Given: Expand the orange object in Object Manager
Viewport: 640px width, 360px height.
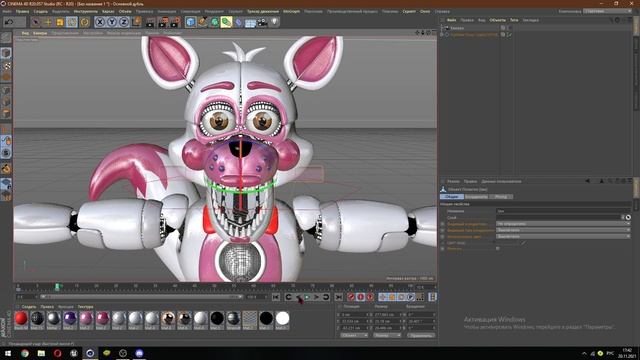Looking at the screenshot, I should (x=441, y=35).
